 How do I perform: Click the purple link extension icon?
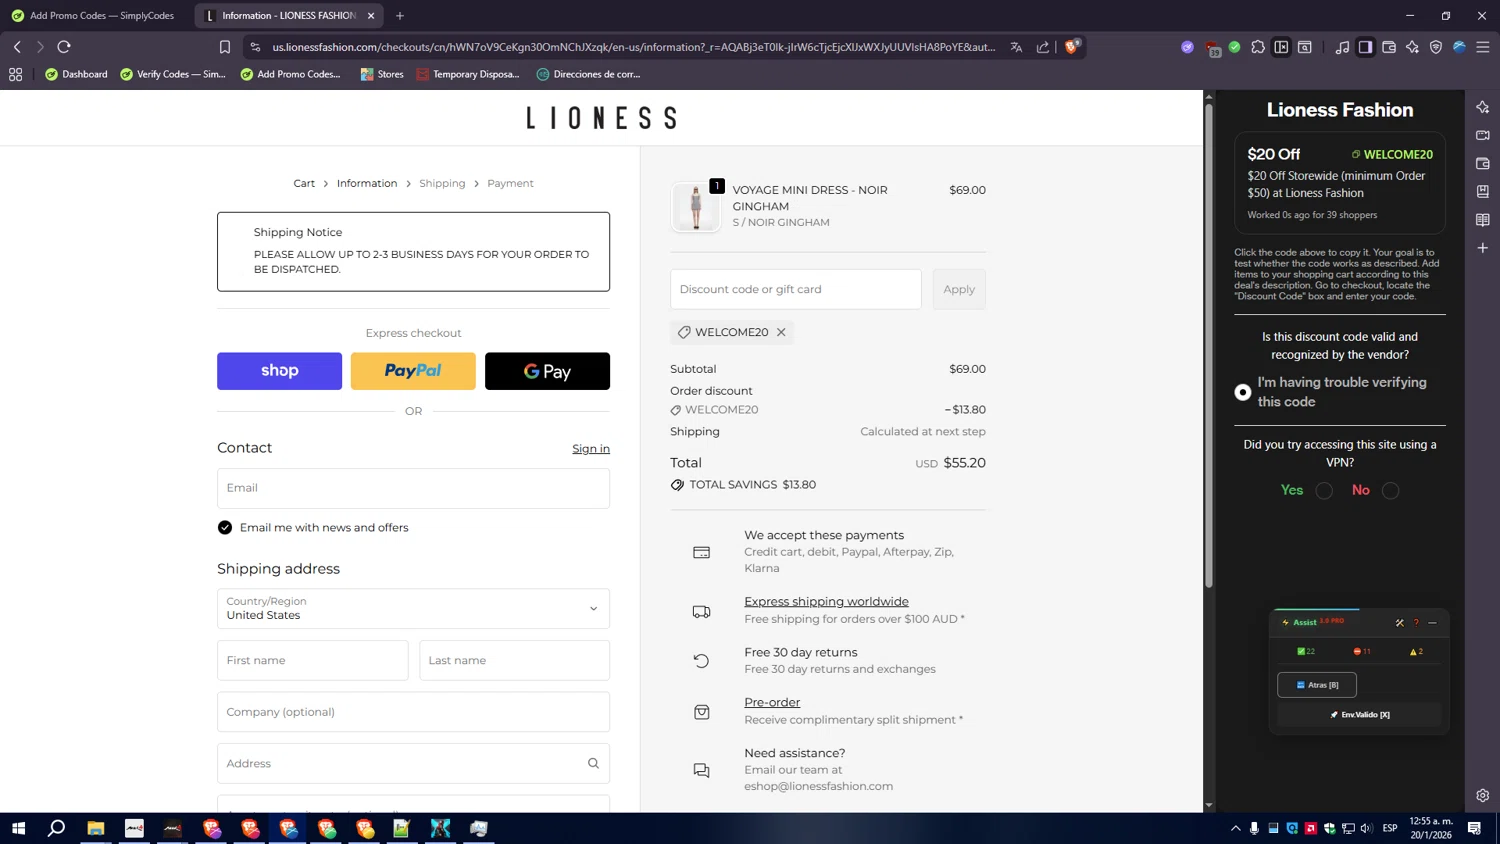(1187, 47)
